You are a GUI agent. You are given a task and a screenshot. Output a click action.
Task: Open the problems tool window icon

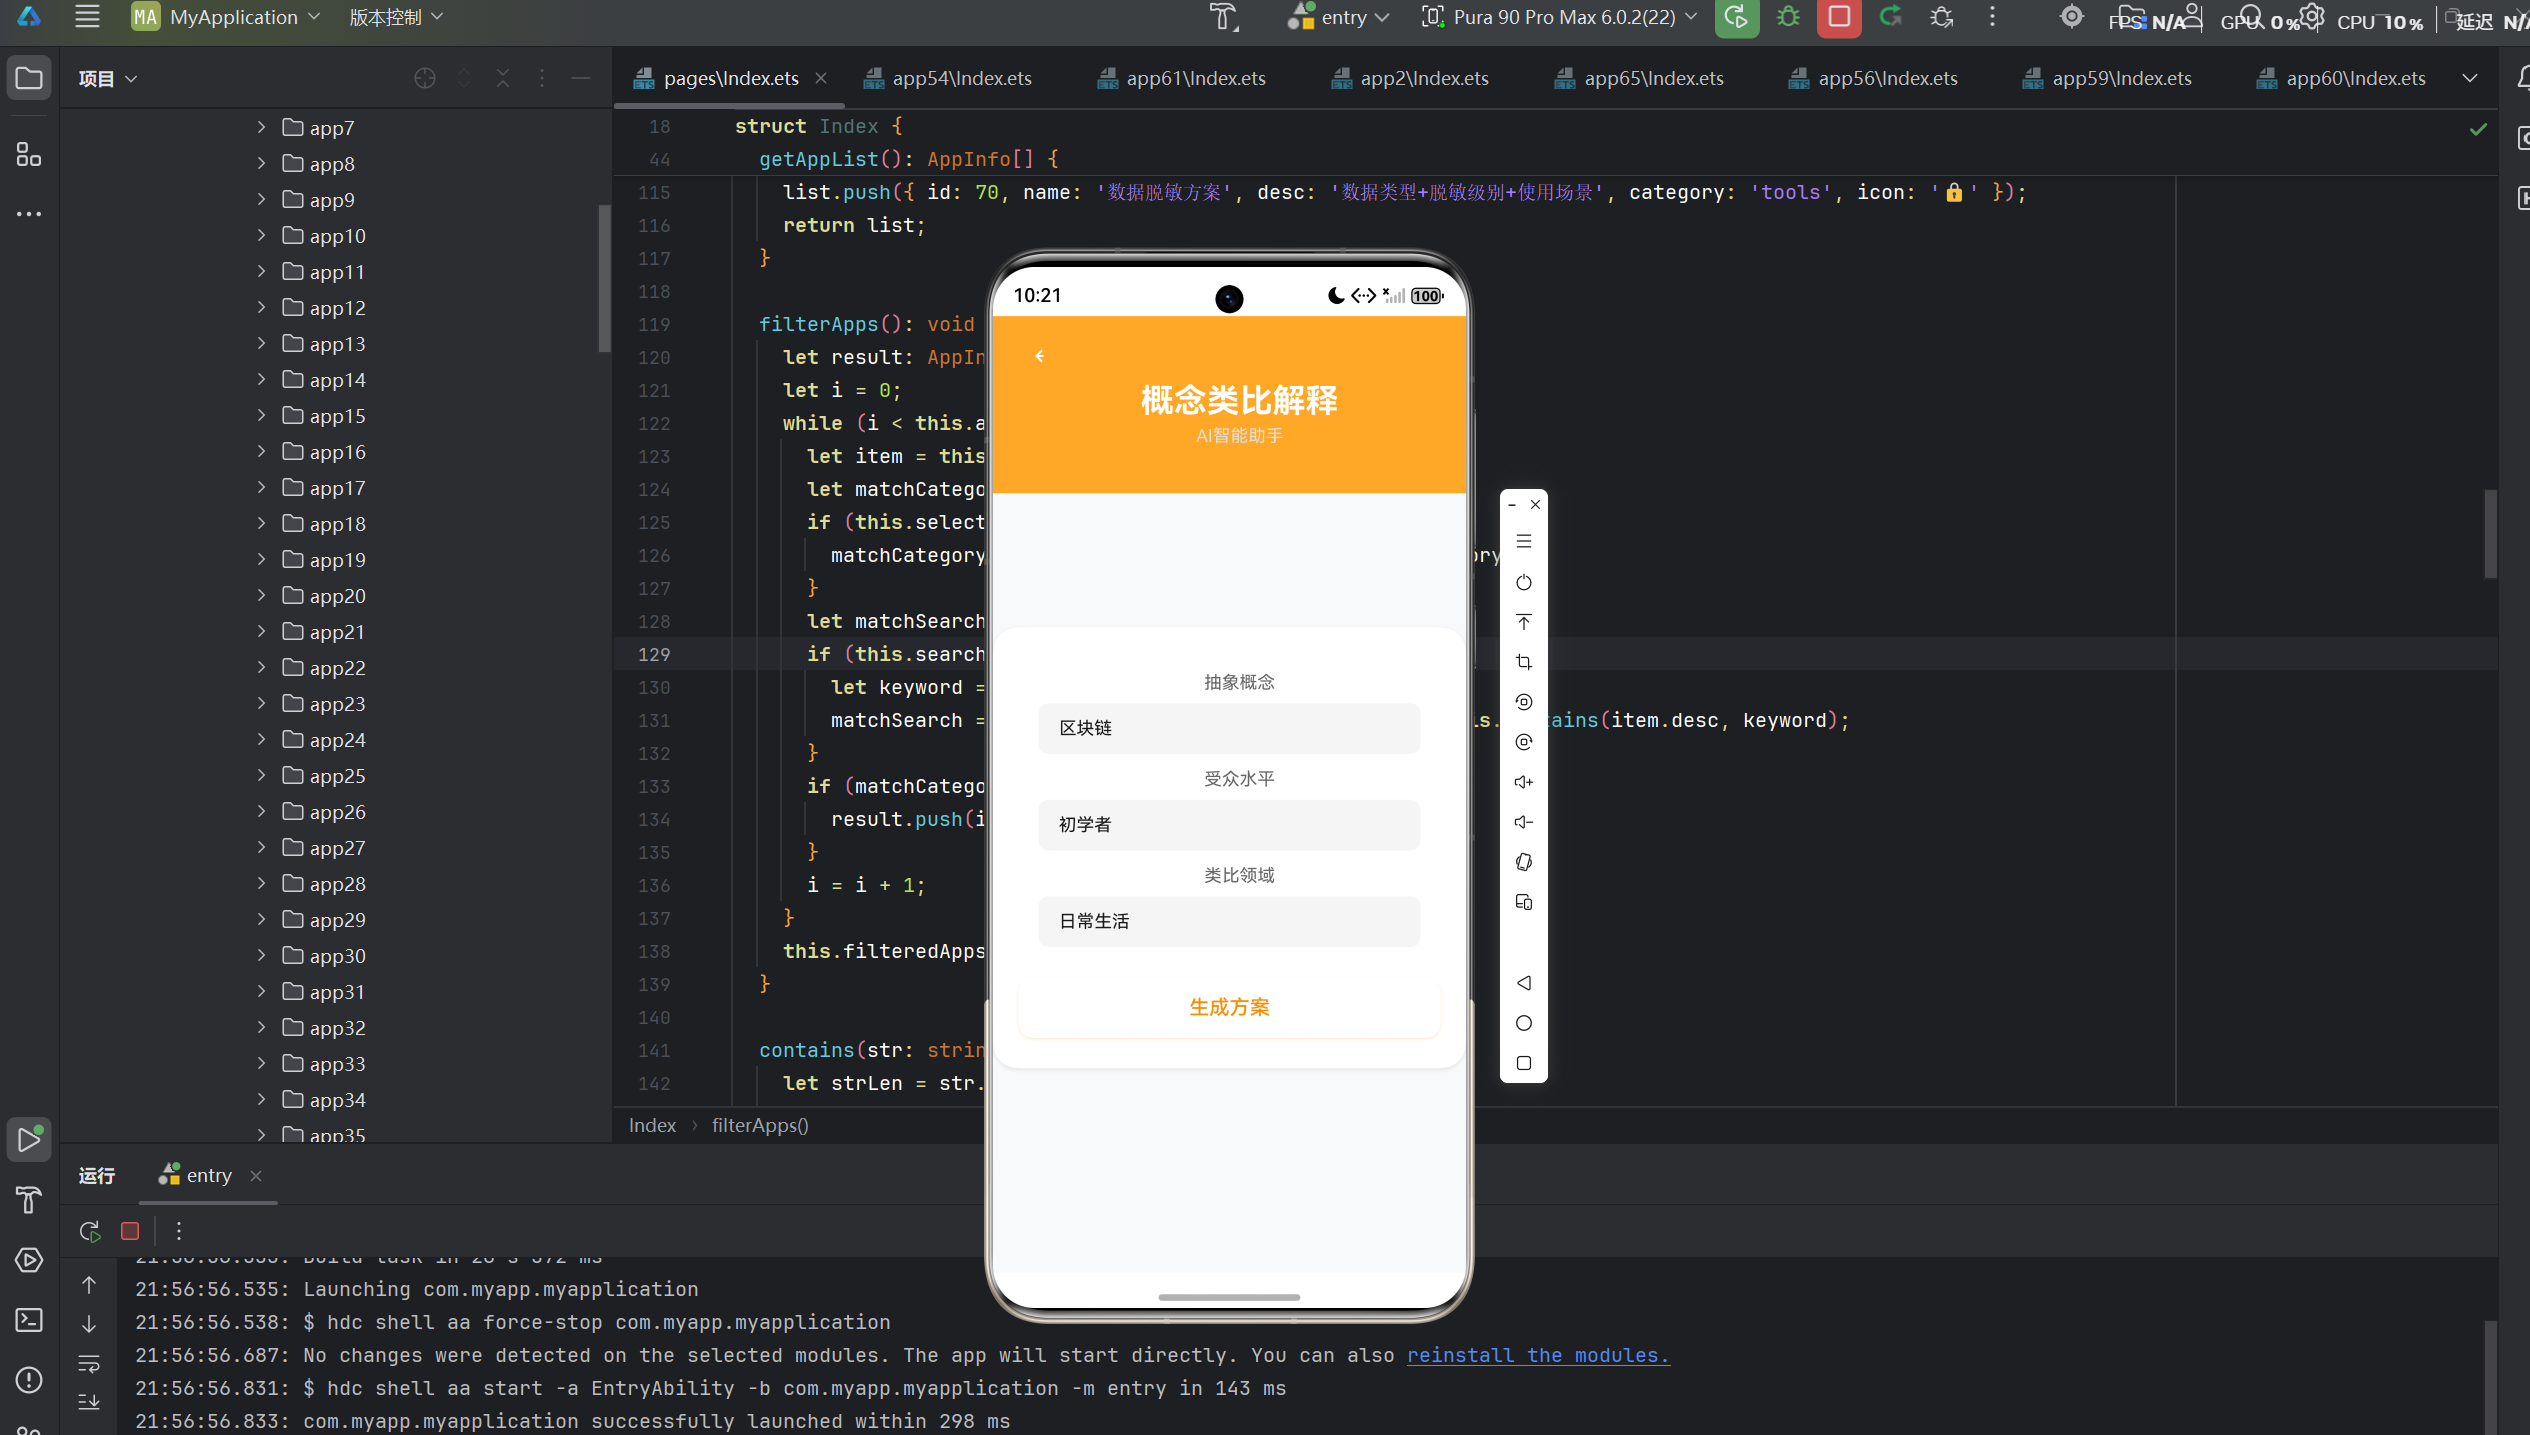(x=29, y=1380)
